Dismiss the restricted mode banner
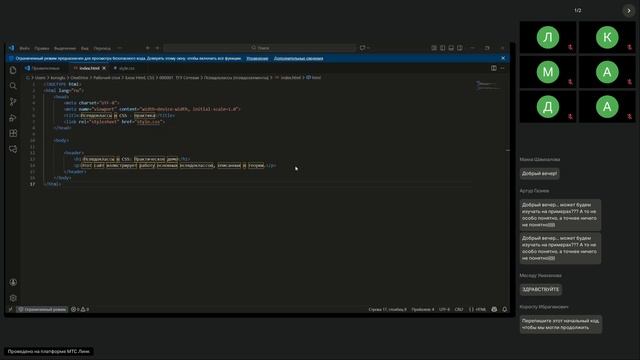Viewport: 640px width, 360px height. click(x=503, y=58)
